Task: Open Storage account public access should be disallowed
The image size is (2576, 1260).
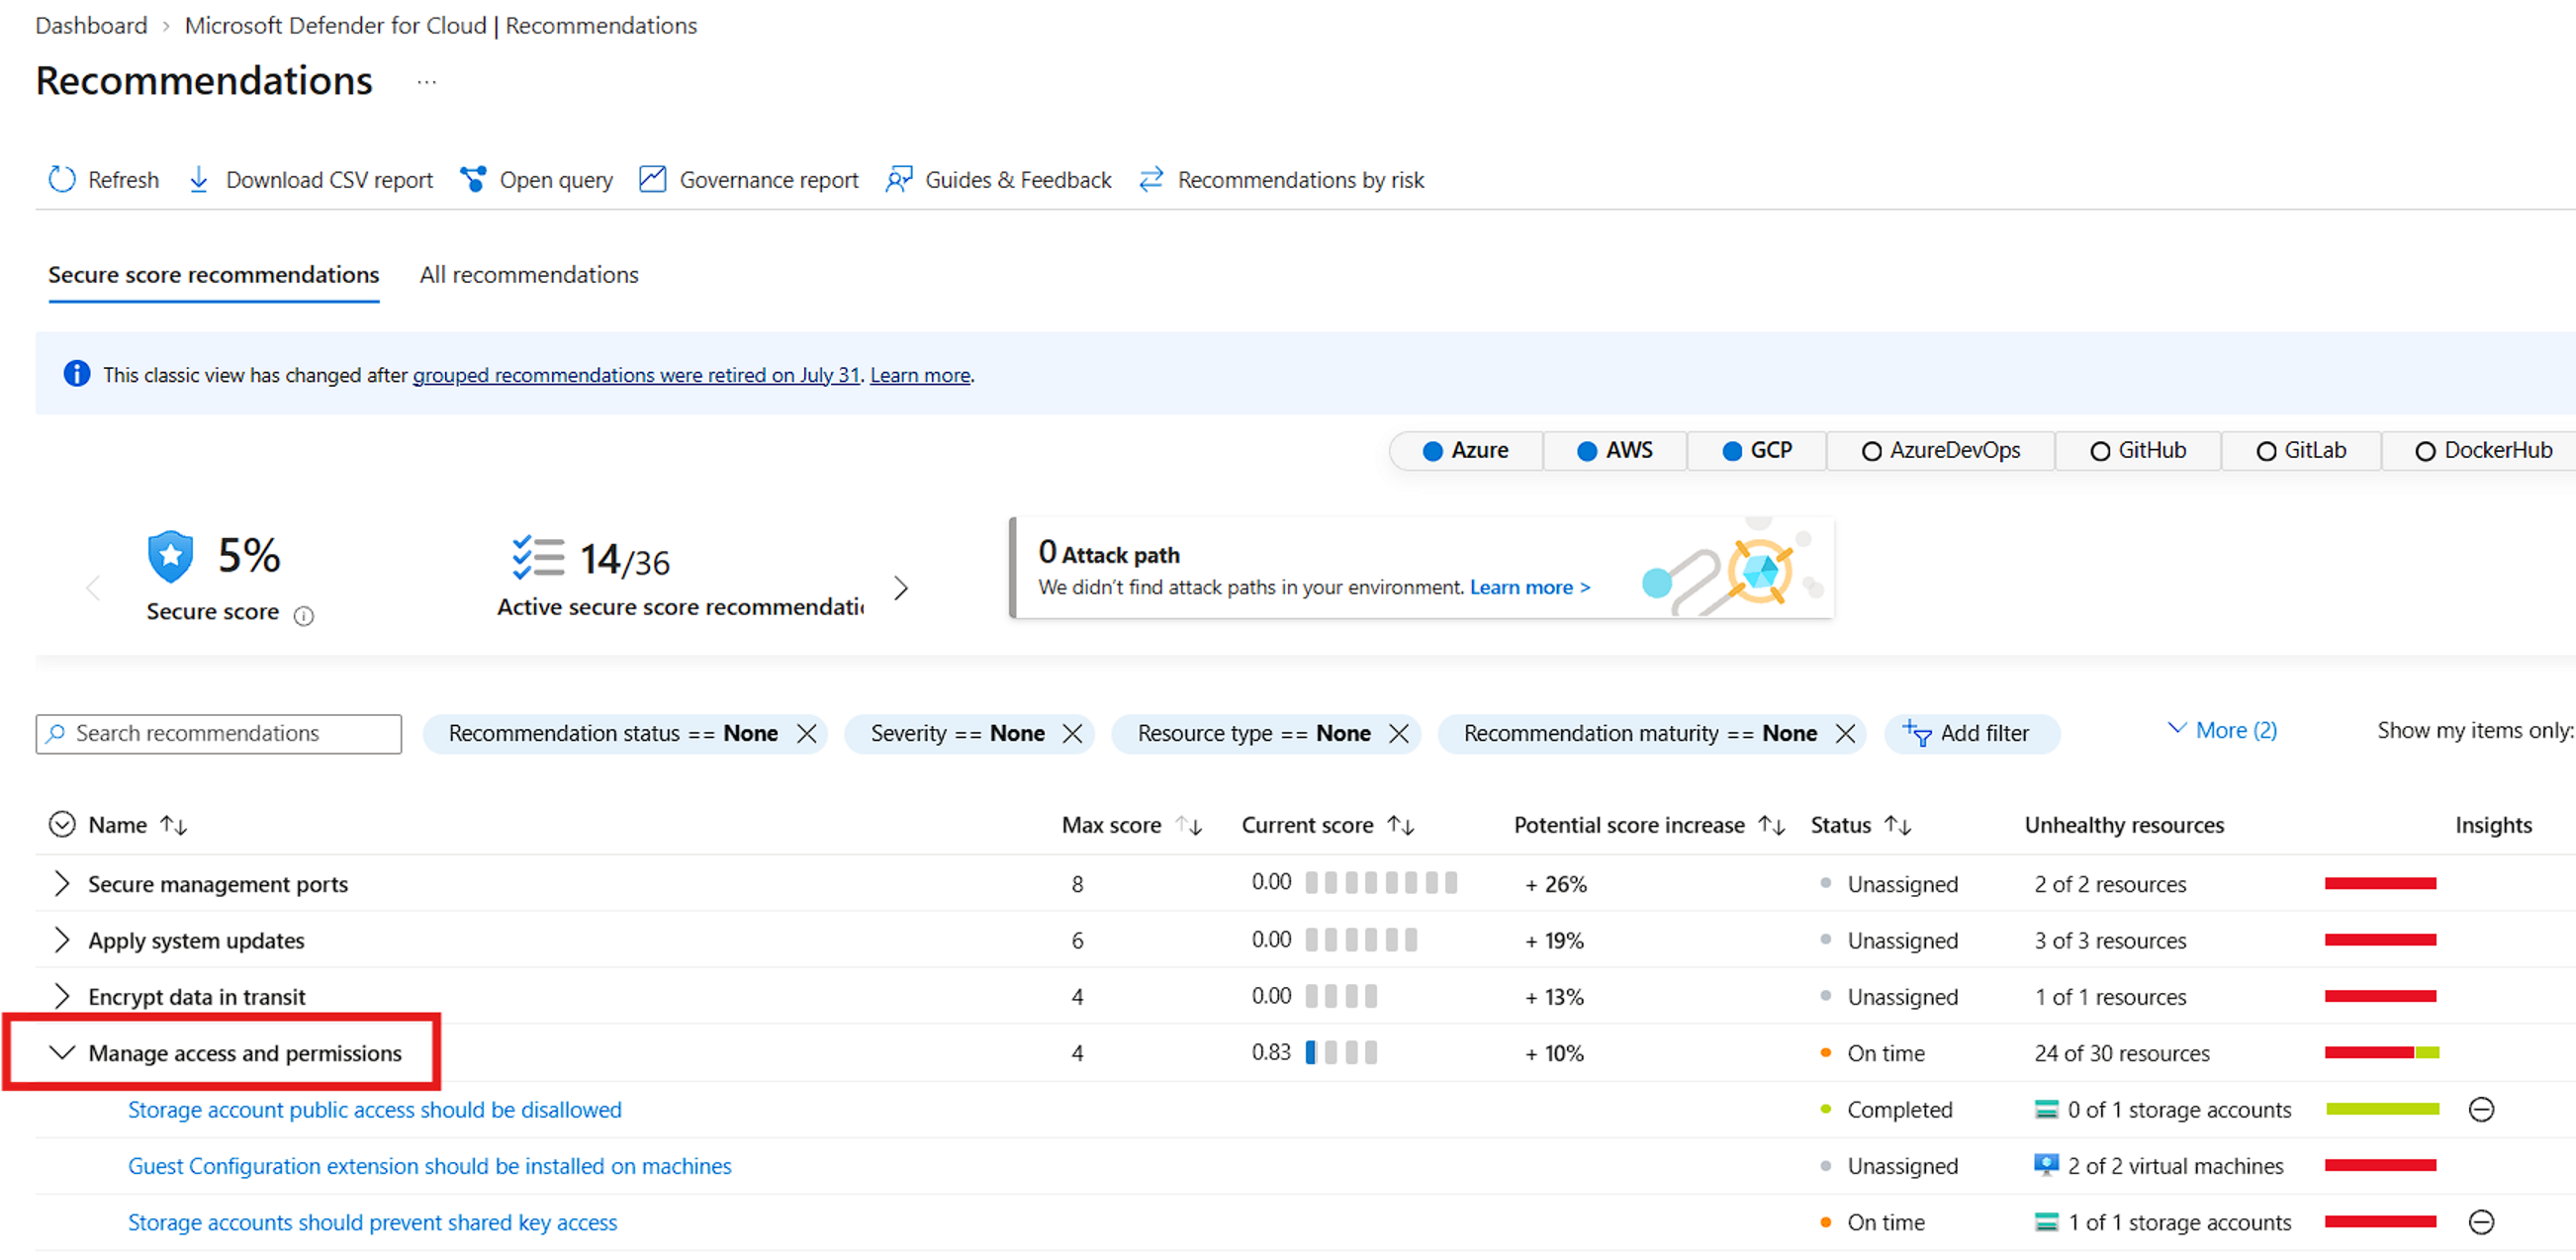Action: [375, 1109]
